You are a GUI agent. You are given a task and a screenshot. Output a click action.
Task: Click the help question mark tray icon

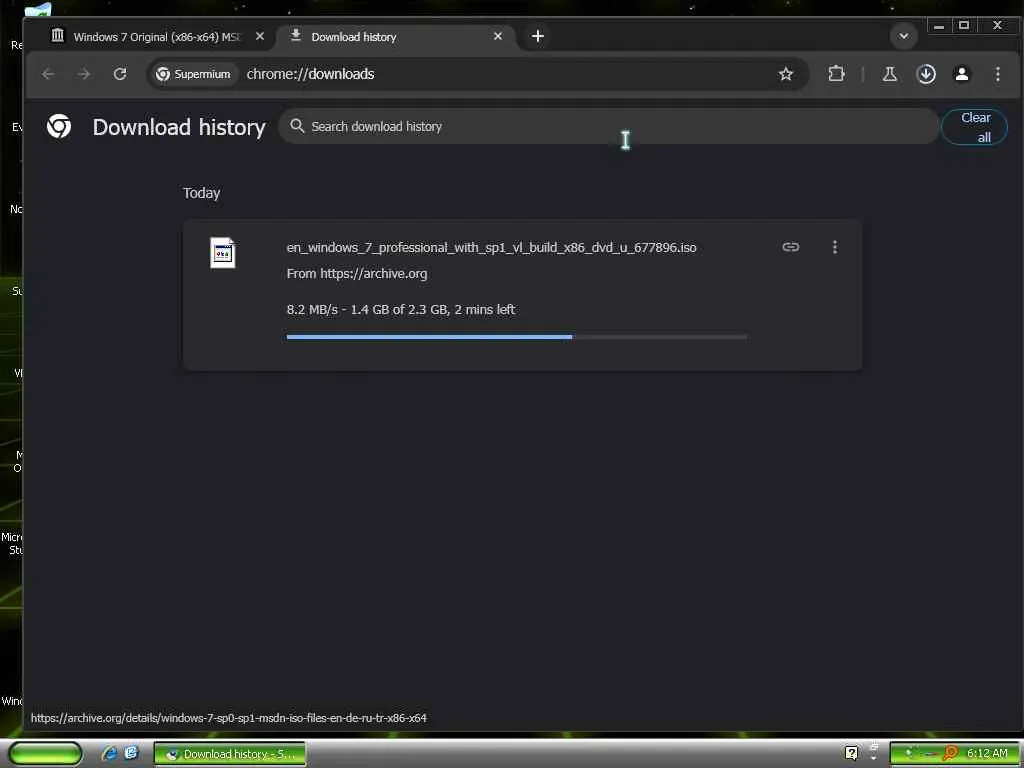[x=852, y=754]
